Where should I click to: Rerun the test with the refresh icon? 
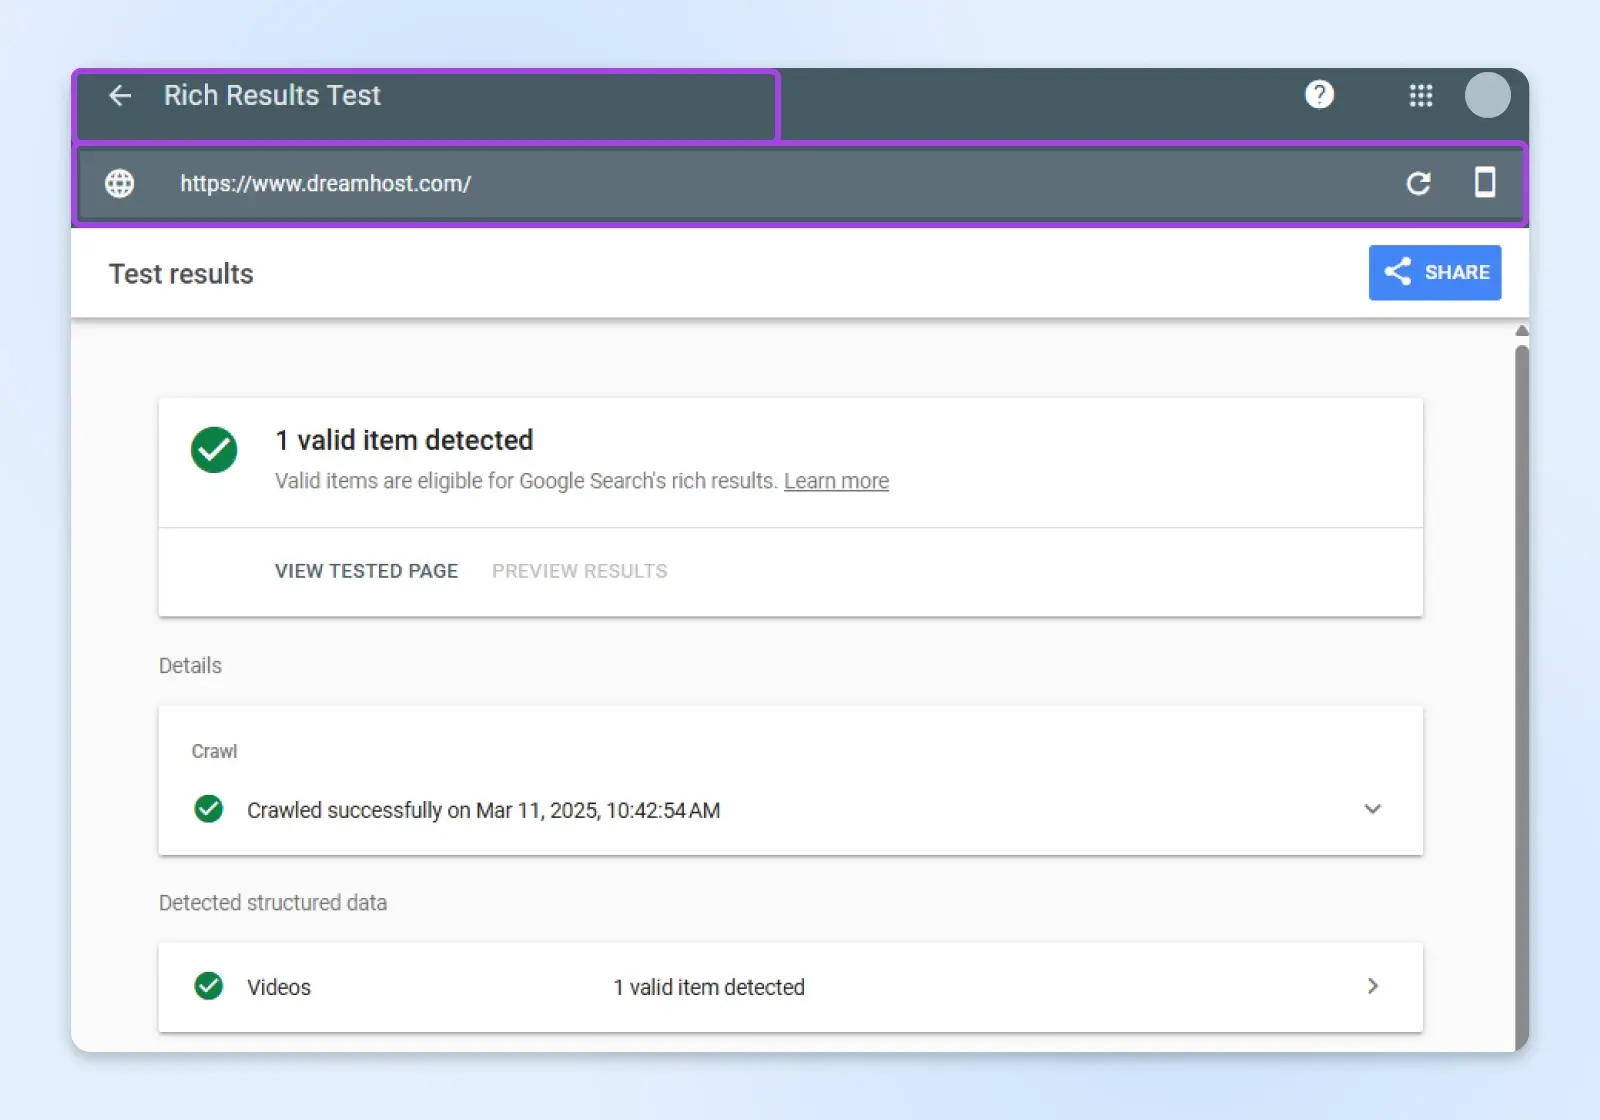1418,184
